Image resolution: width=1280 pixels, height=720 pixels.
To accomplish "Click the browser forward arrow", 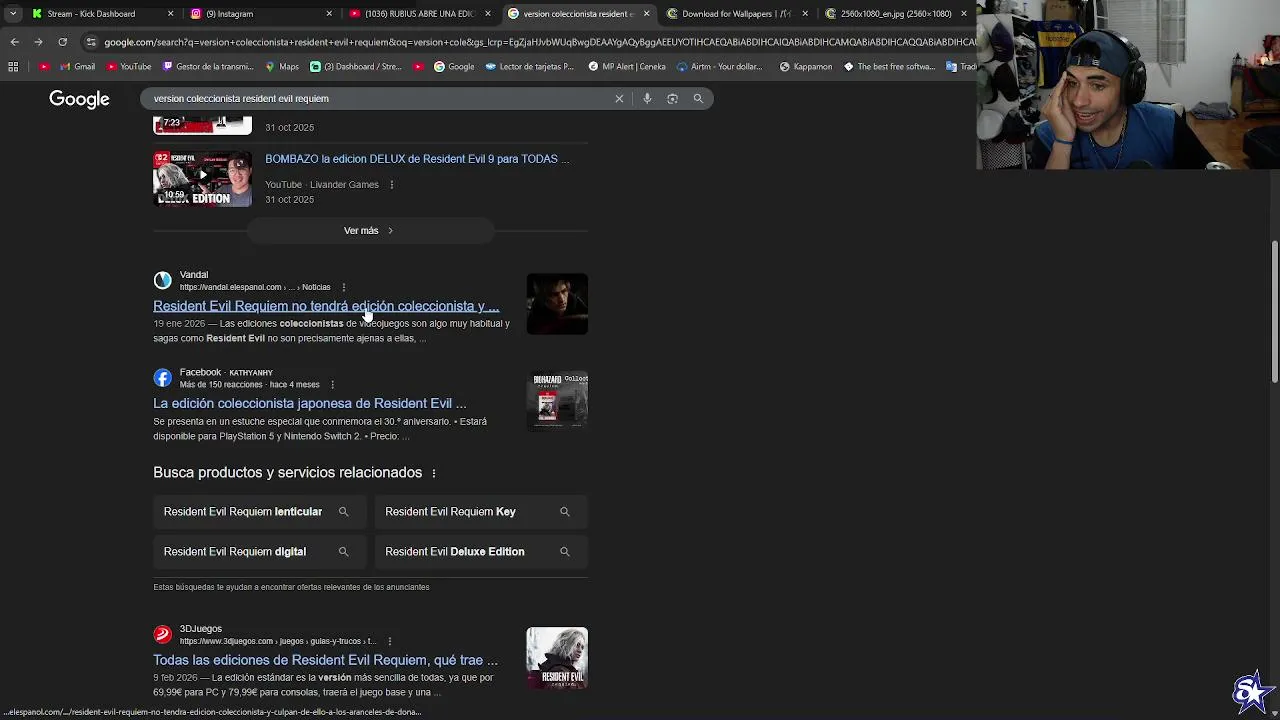I will [x=38, y=42].
